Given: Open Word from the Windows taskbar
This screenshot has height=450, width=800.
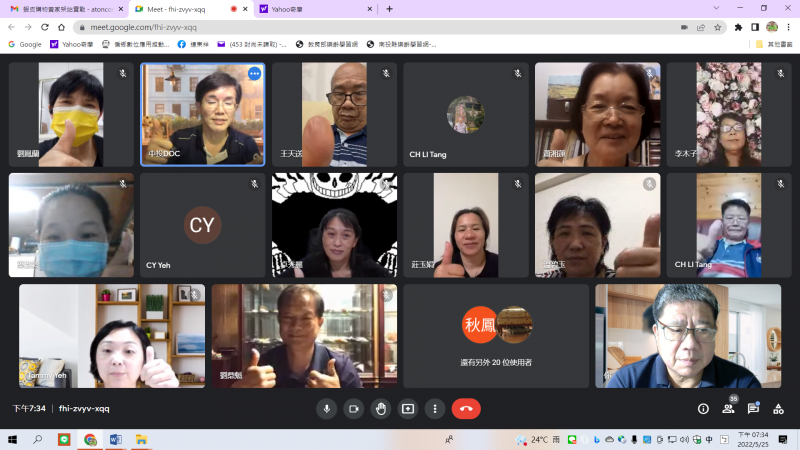Looking at the screenshot, I should (x=115, y=440).
